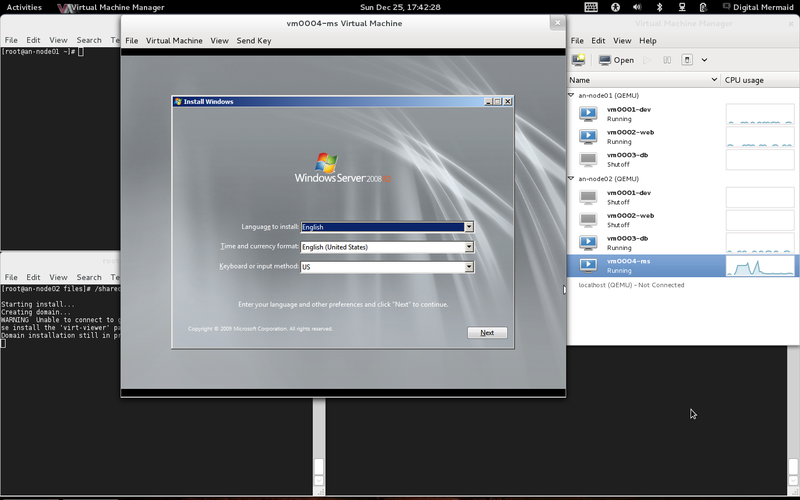Click an-node01 vm0003-db shutoff monitor icon
800x500 pixels.
(x=588, y=159)
